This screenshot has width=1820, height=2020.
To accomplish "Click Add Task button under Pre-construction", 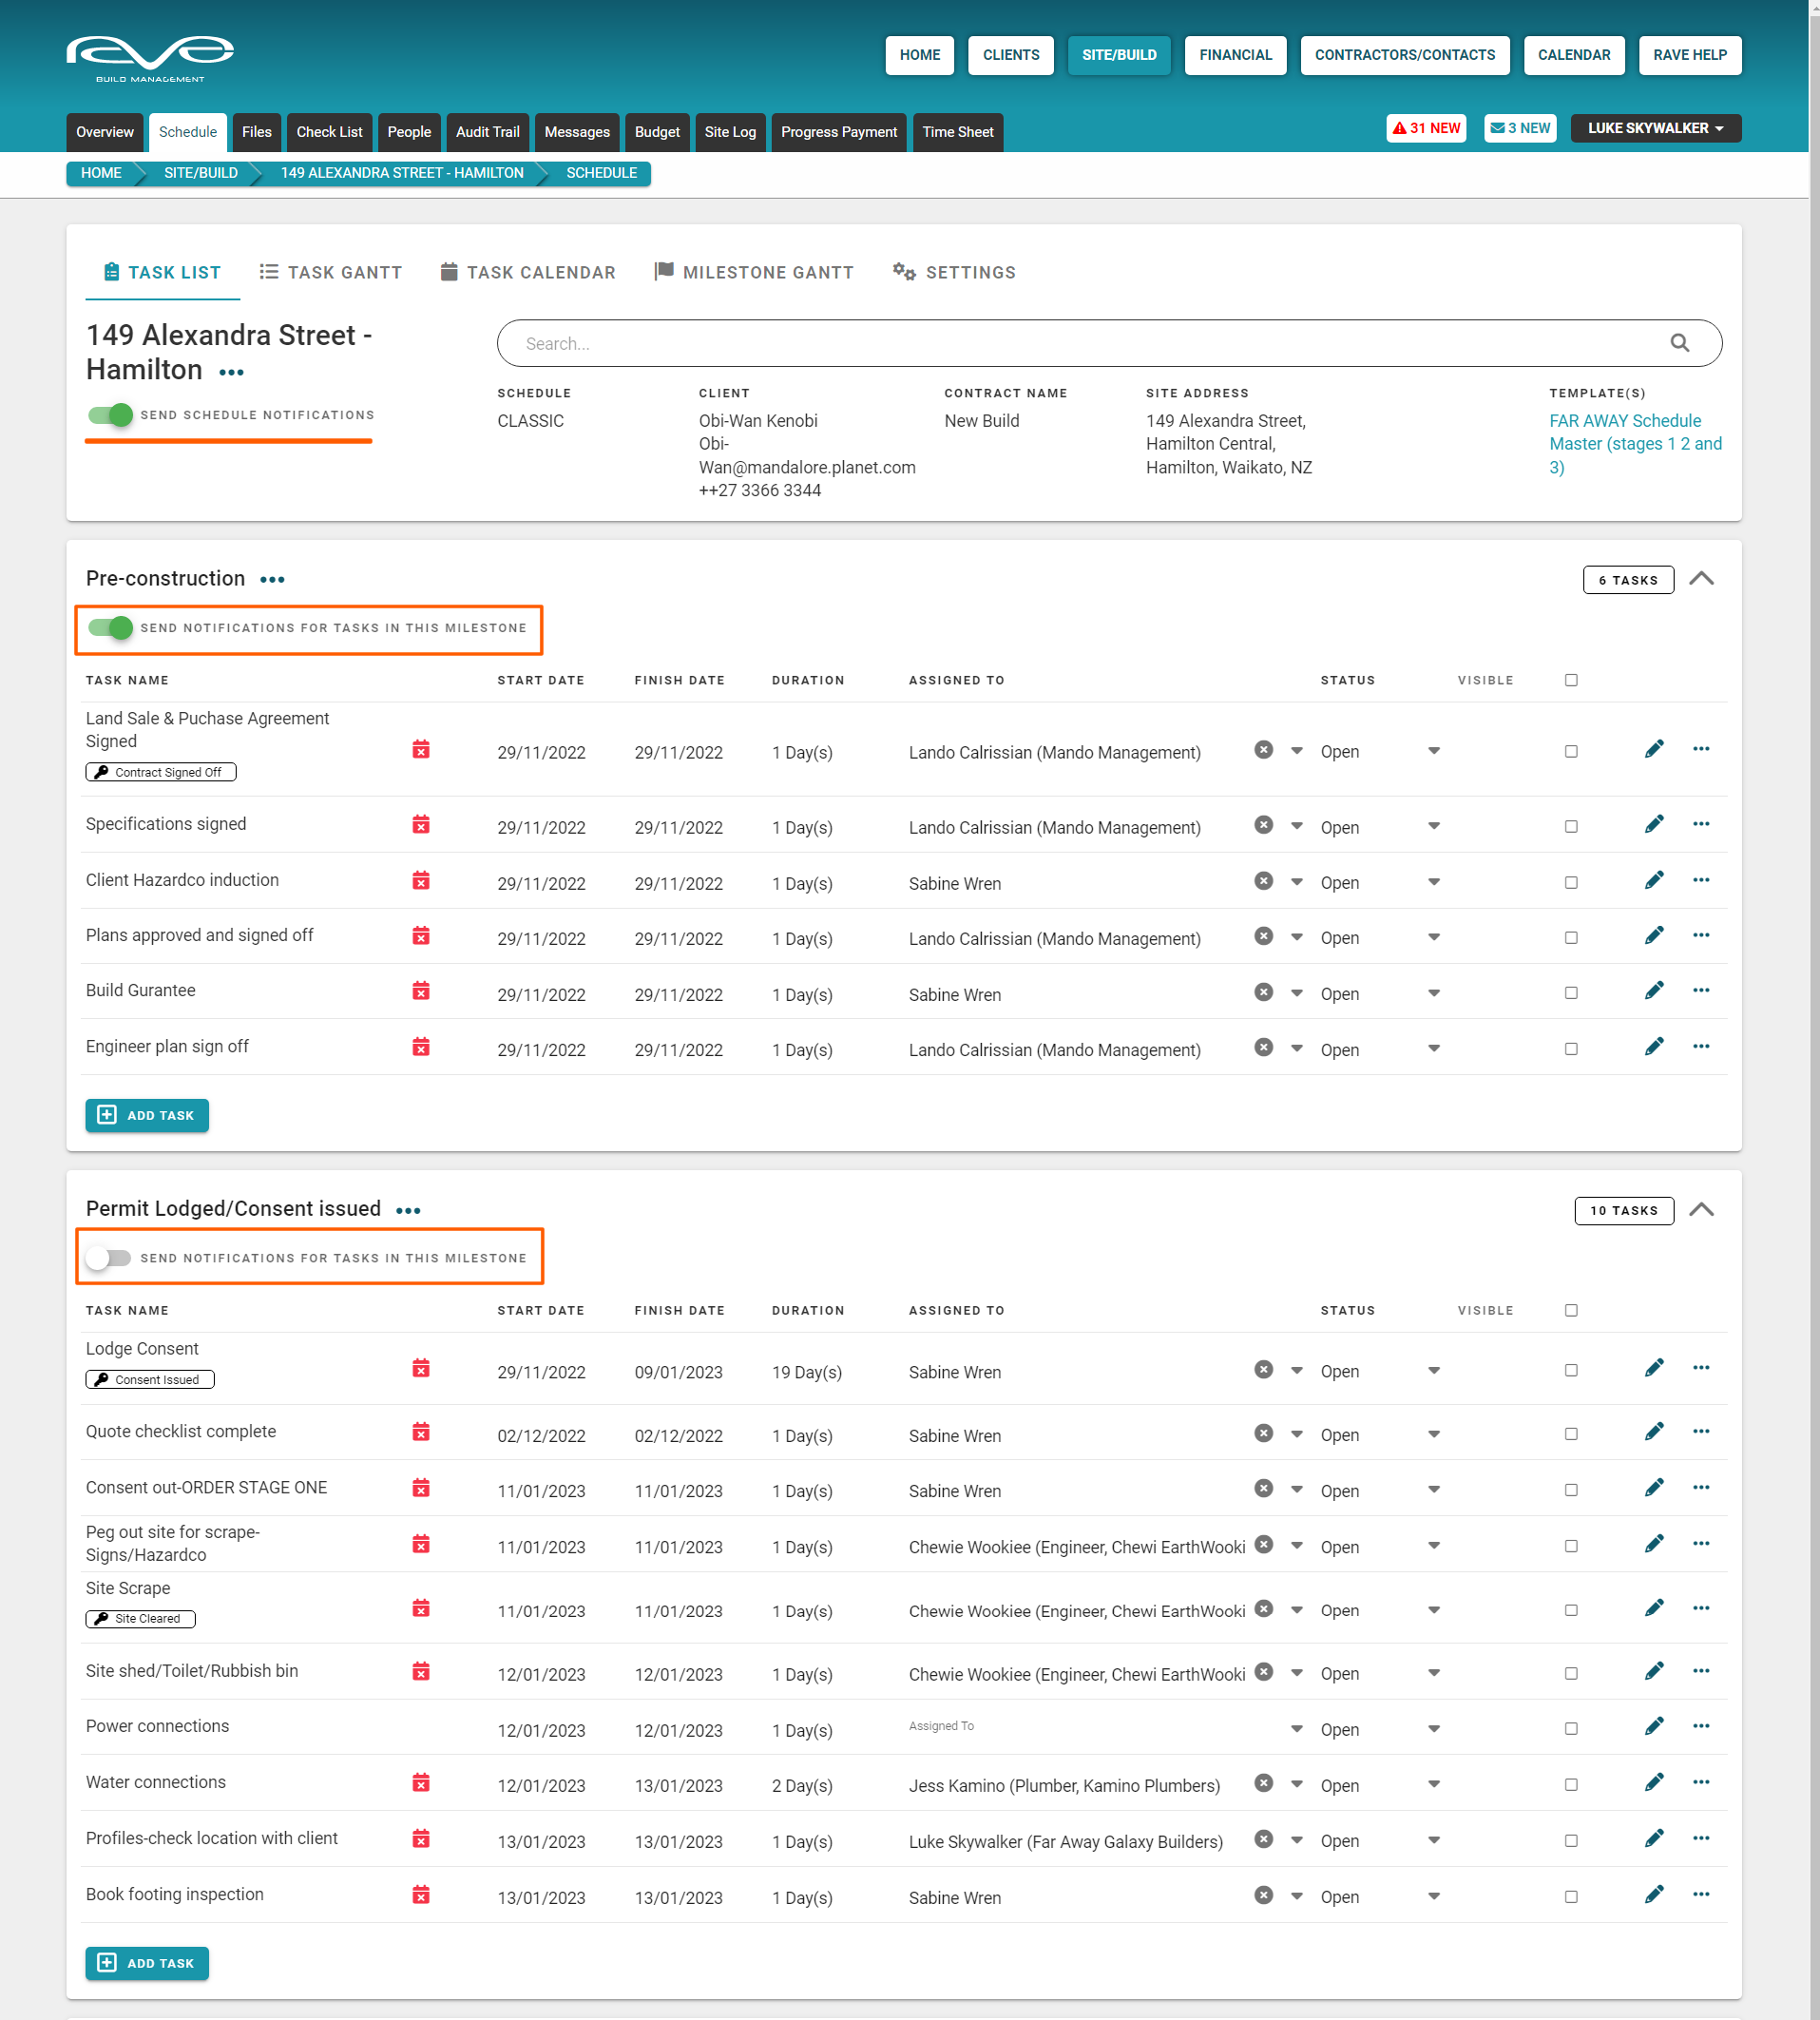I will tap(147, 1116).
